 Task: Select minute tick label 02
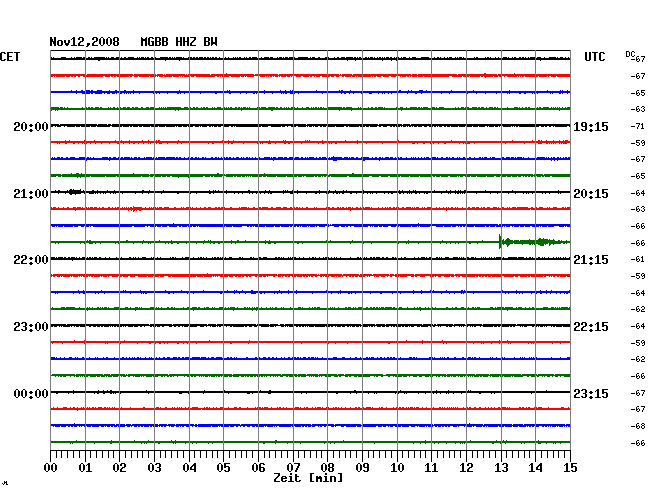(x=119, y=468)
